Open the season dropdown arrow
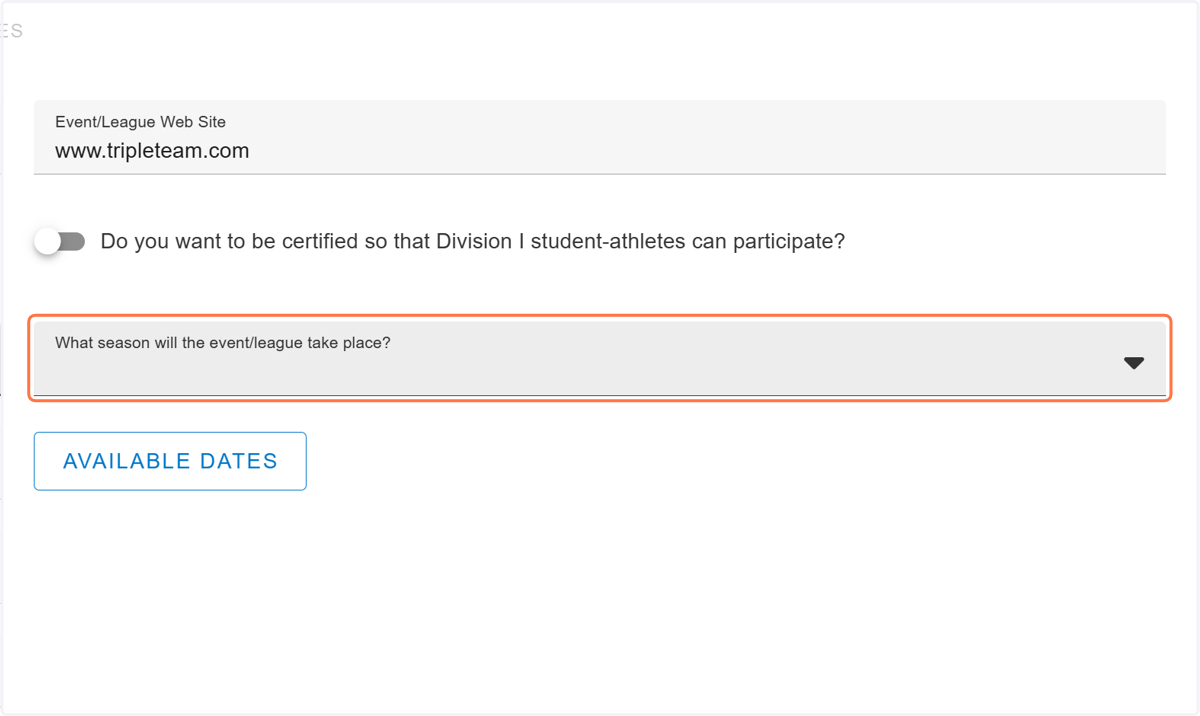Viewport: 1200px width, 716px height. tap(1133, 363)
